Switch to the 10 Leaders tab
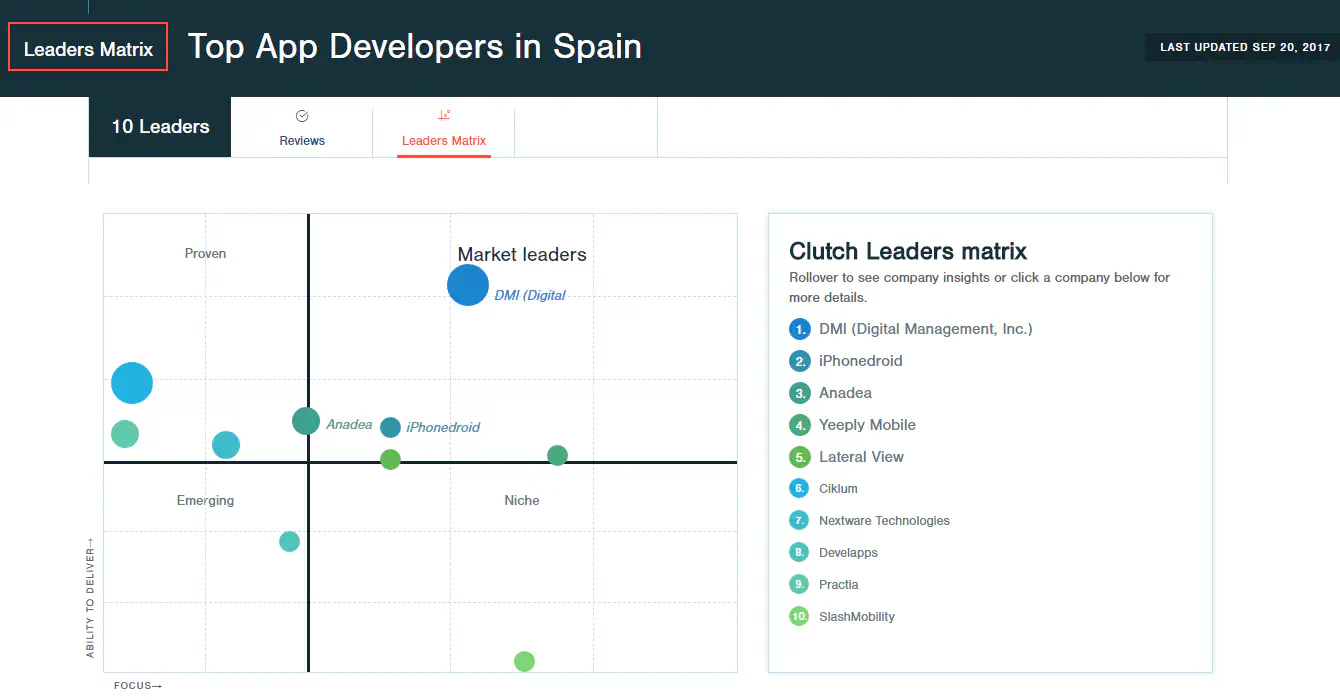The image size is (1340, 700). click(159, 126)
